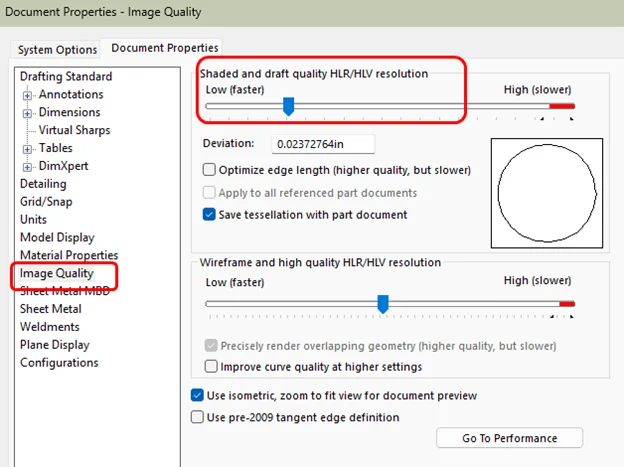Viewport: 624px width, 467px height.
Task: Expand the Annotations tree node
Action: pyautogui.click(x=28, y=95)
